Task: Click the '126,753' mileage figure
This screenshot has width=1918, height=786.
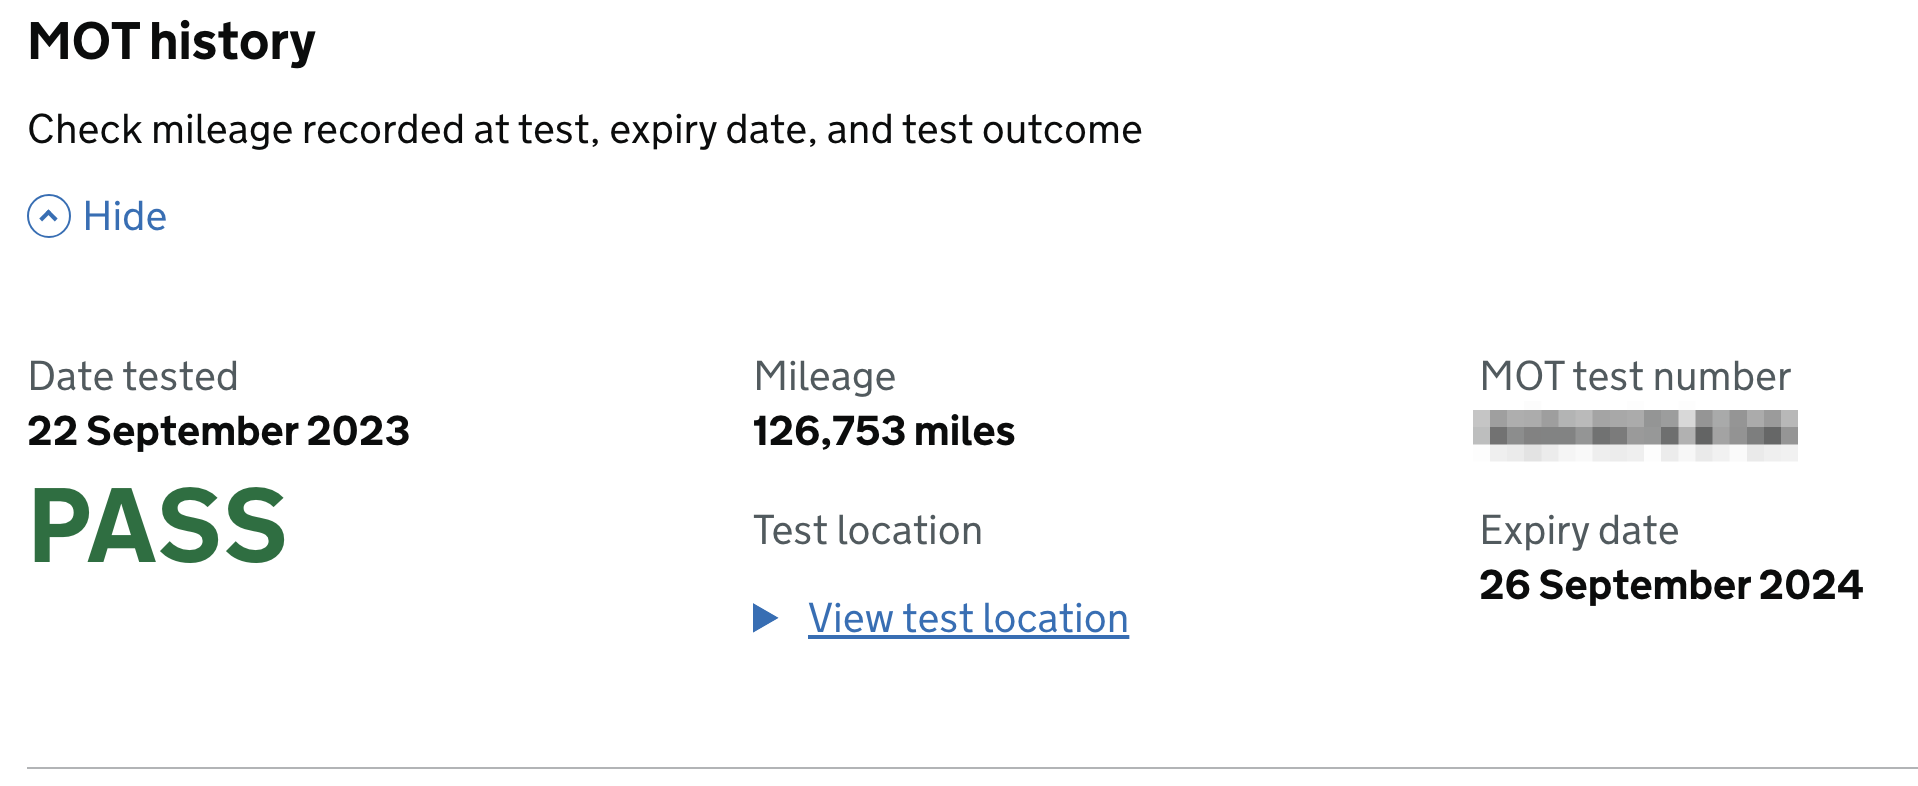Action: (x=829, y=431)
